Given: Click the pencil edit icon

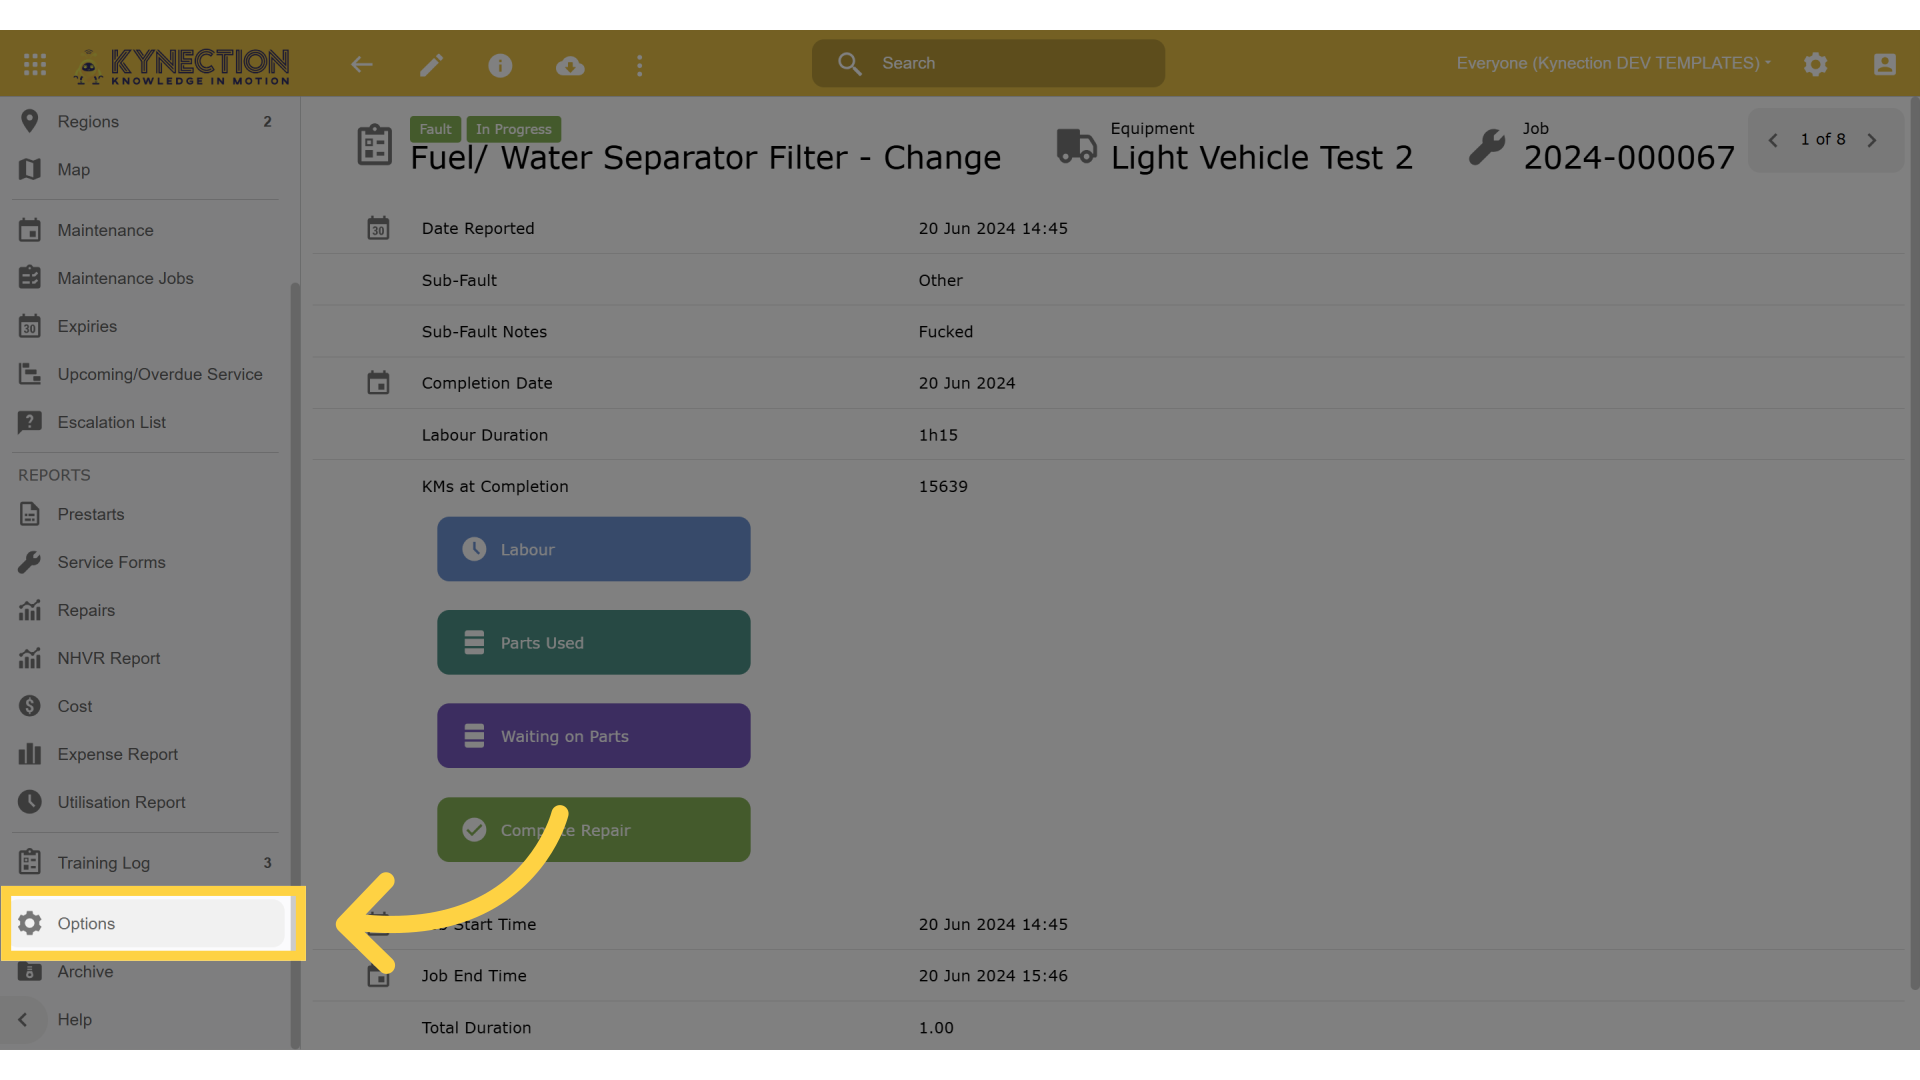Looking at the screenshot, I should (431, 65).
